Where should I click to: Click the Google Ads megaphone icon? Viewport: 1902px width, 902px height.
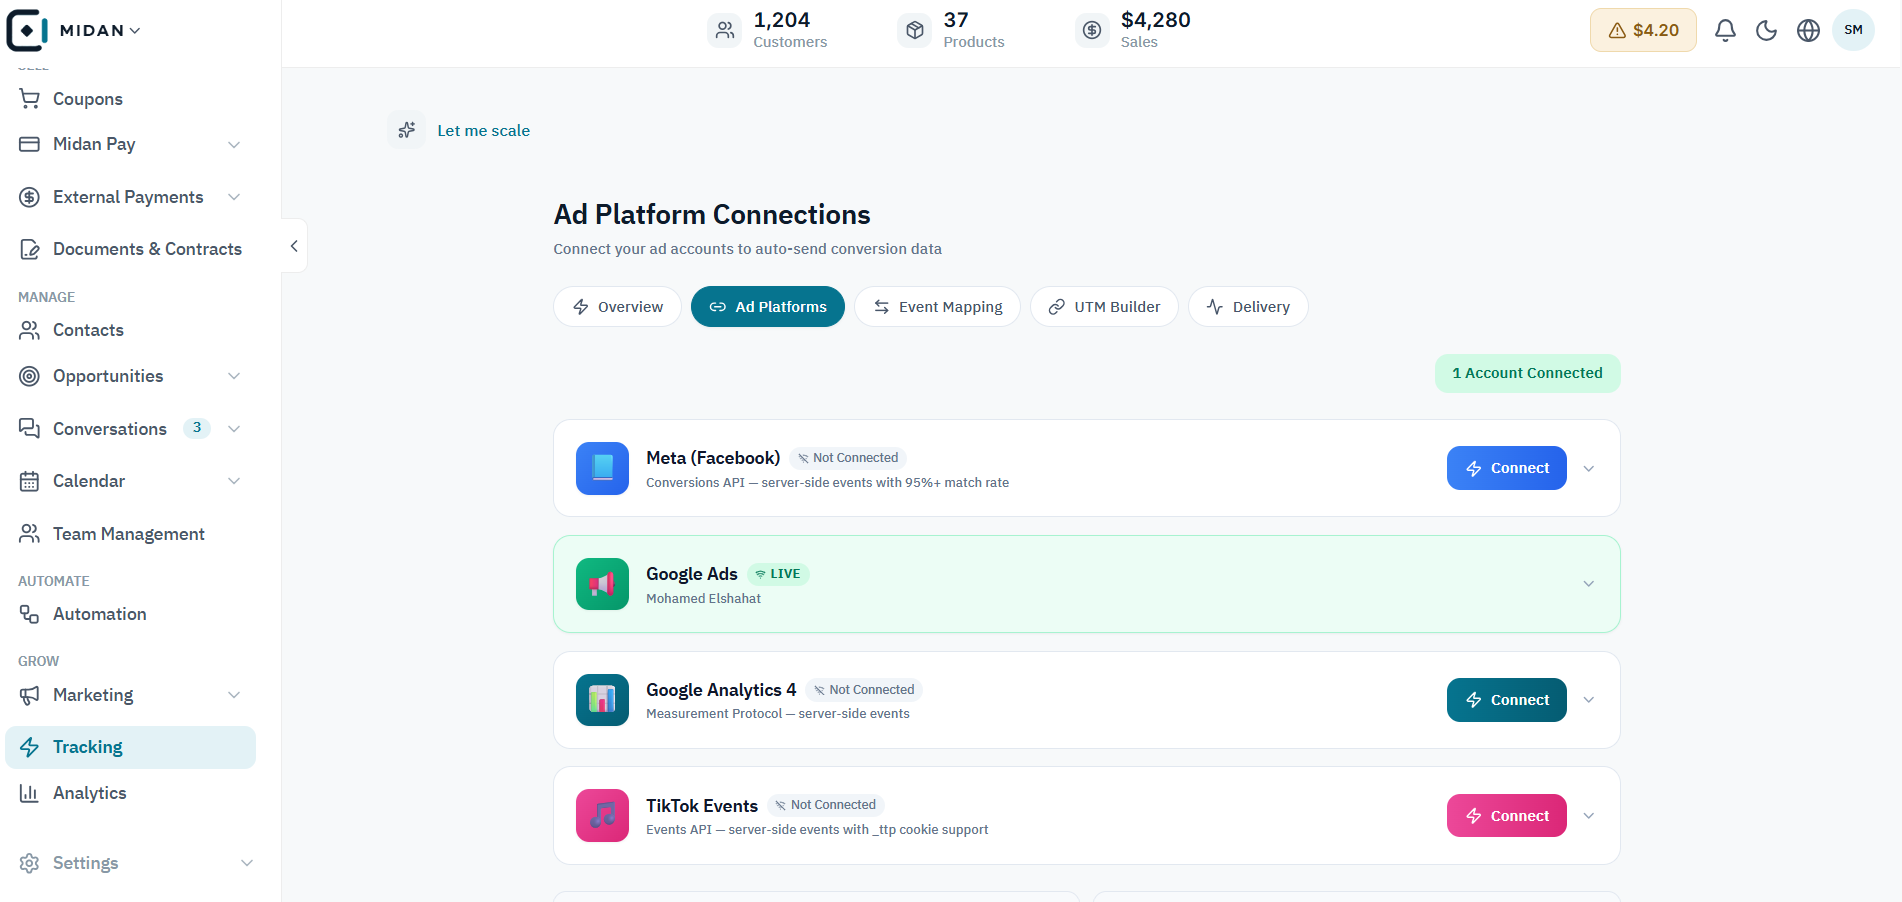(602, 584)
